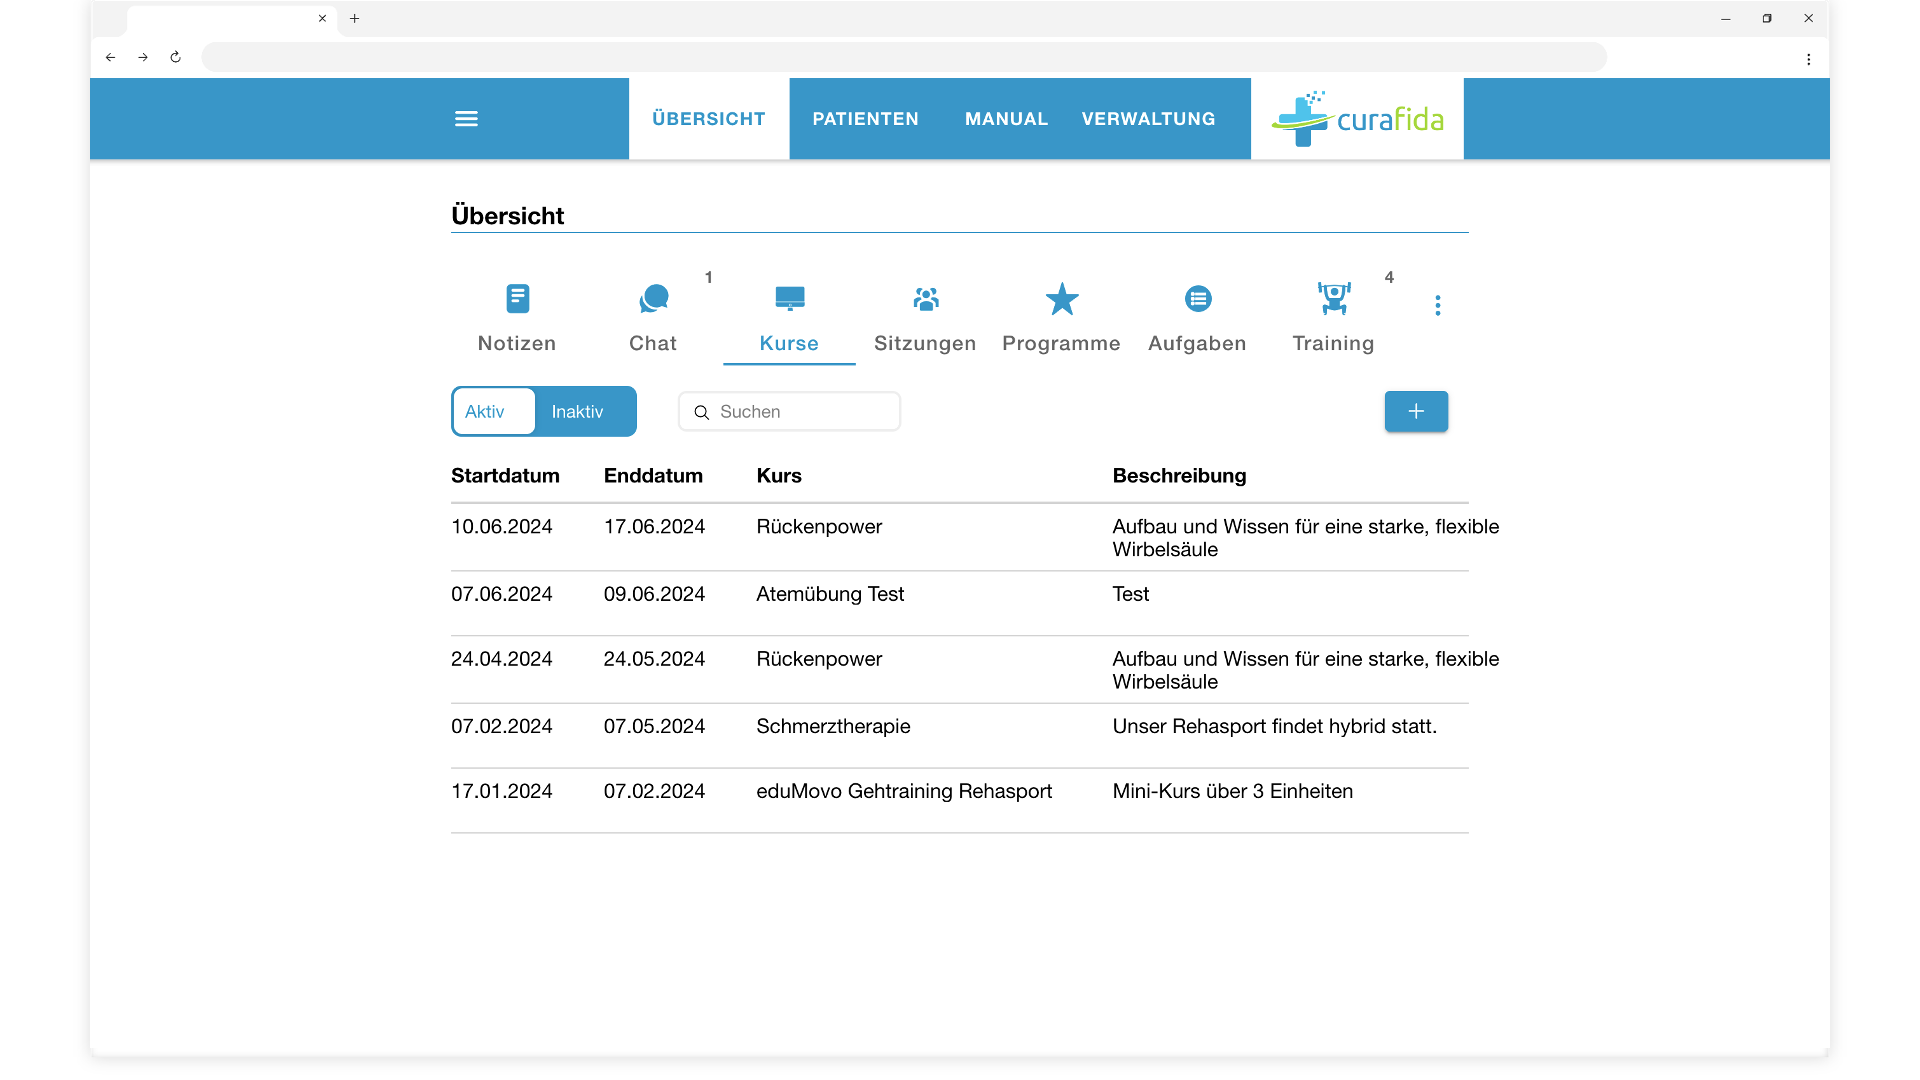
Task: Open the Notizen section
Action: click(x=517, y=318)
